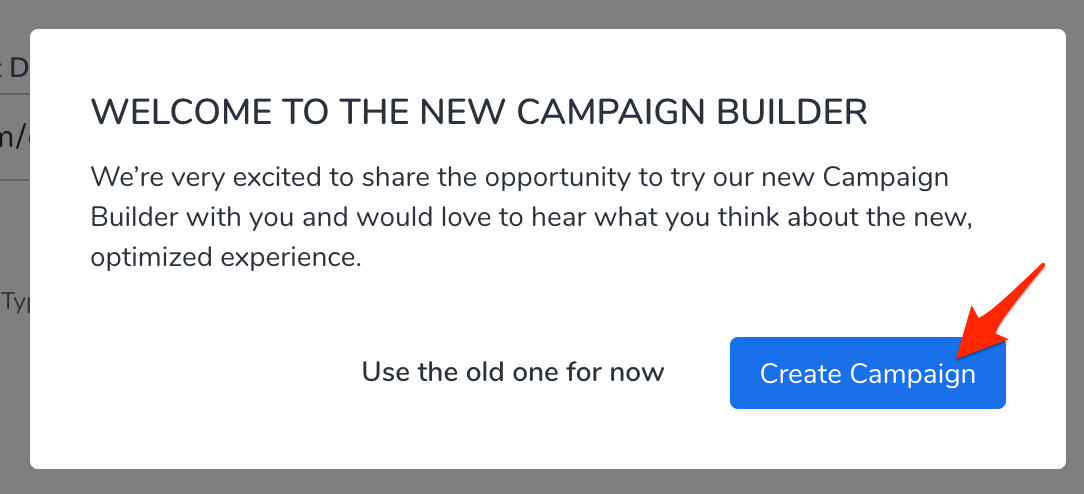Click the dimmed backdrop right of the dialog
This screenshot has height=494, width=1084.
click(x=1075, y=250)
